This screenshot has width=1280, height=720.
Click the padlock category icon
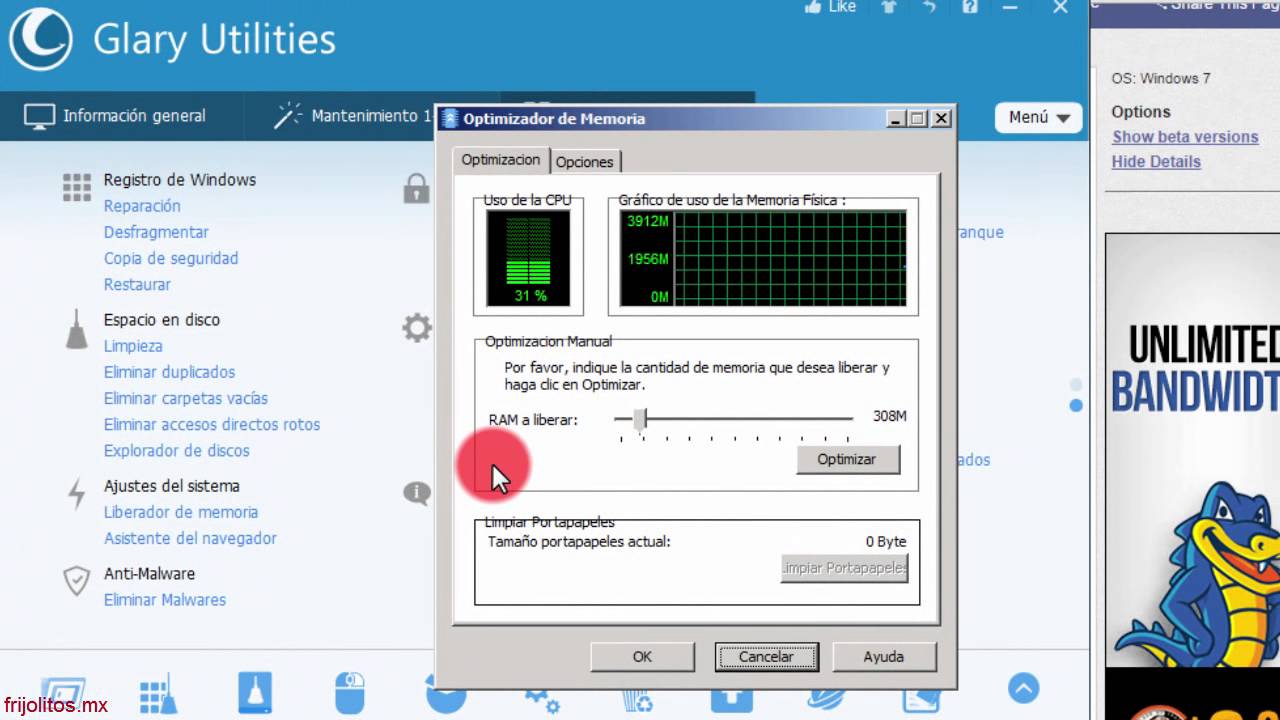coord(417,188)
